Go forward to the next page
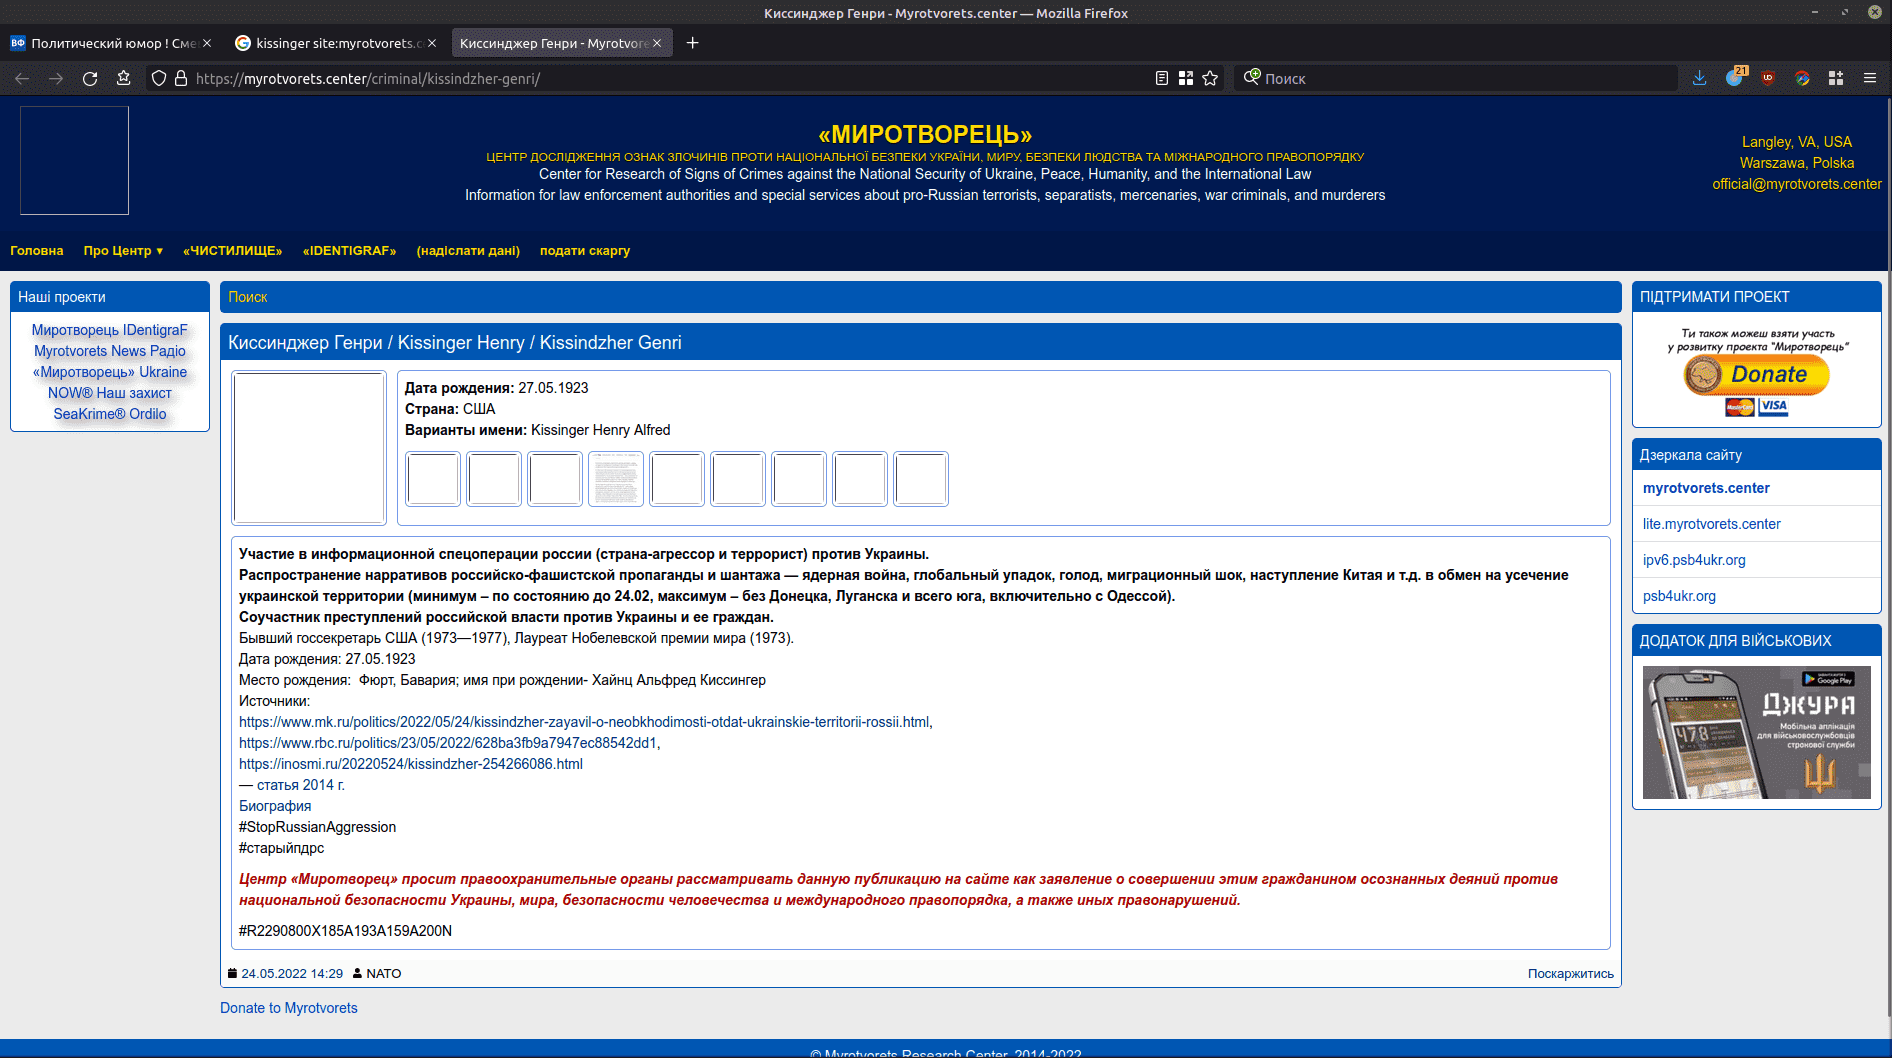 coord(56,78)
